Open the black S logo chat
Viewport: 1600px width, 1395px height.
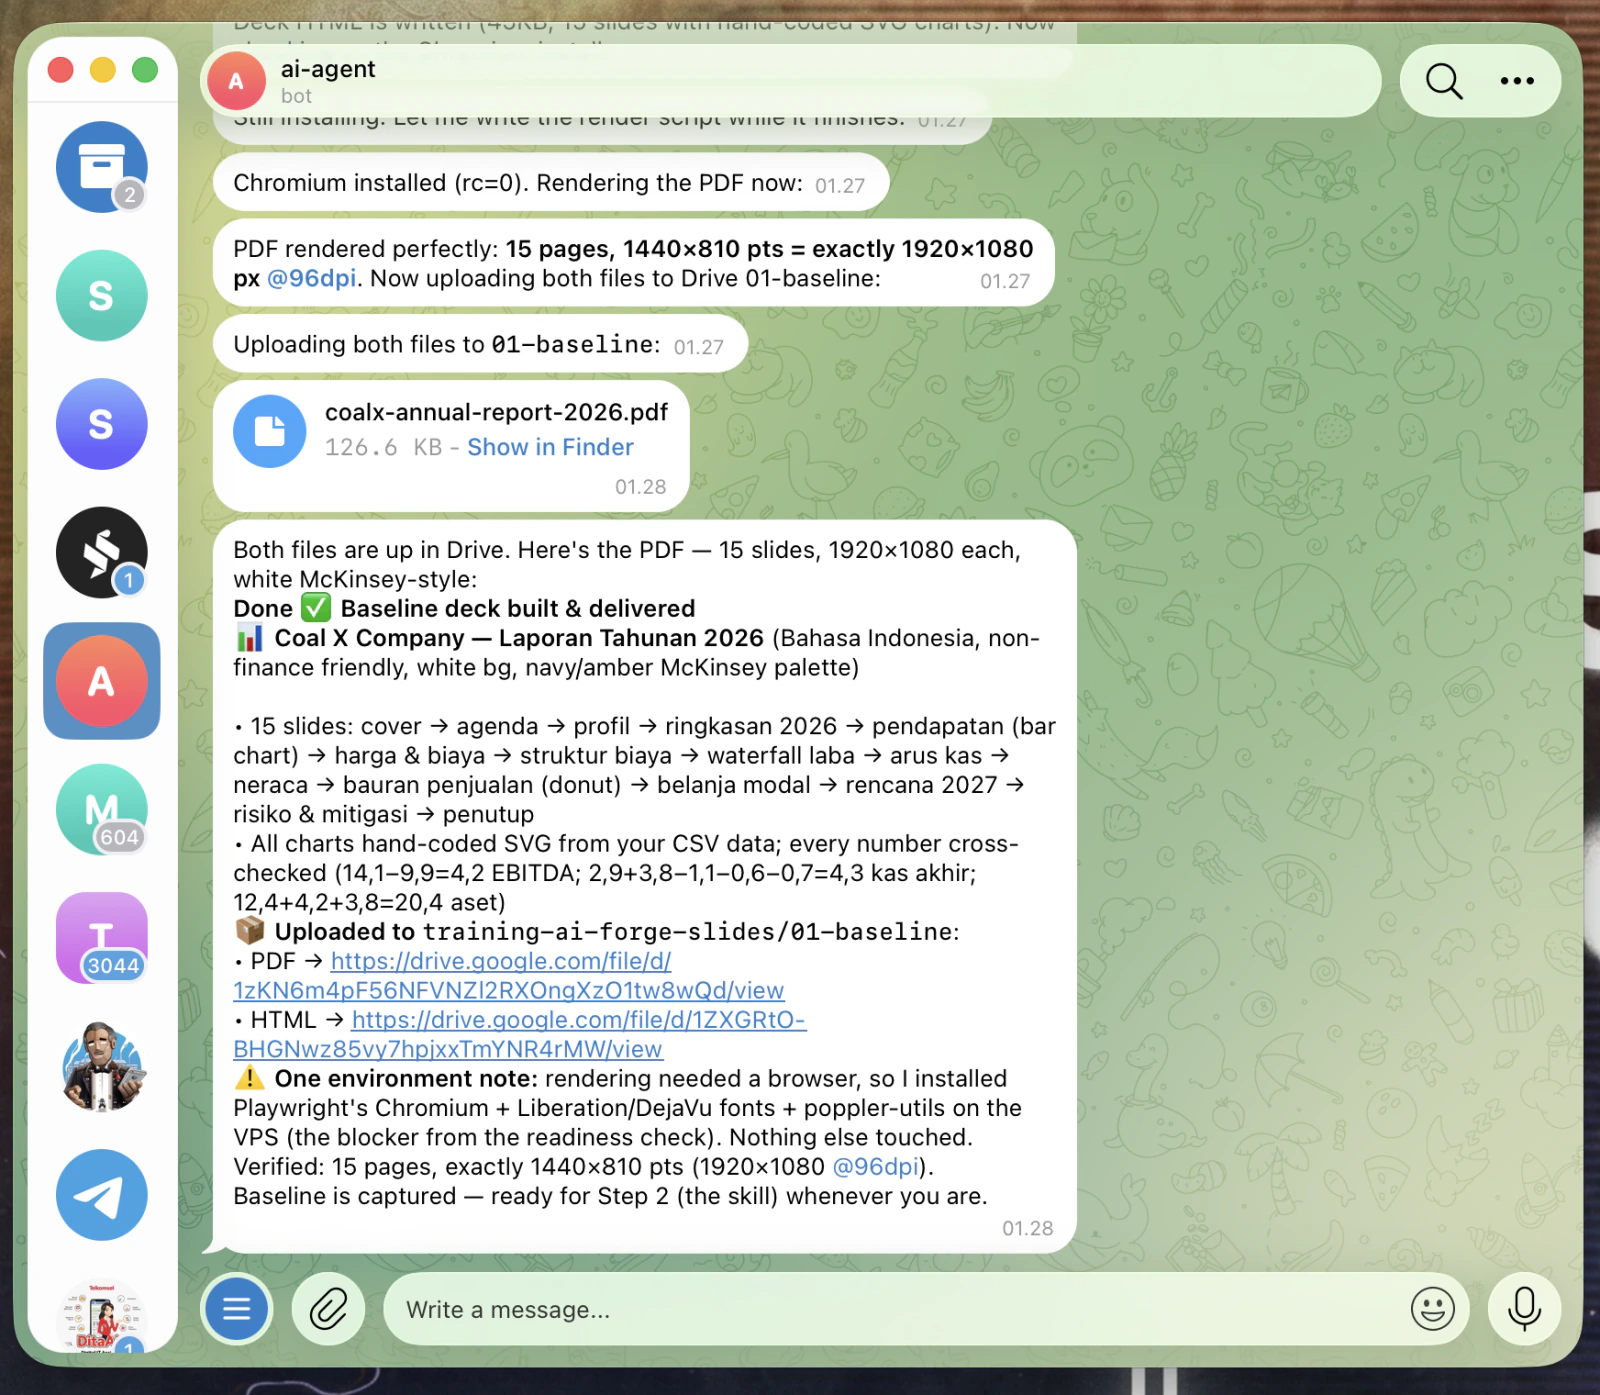click(101, 553)
